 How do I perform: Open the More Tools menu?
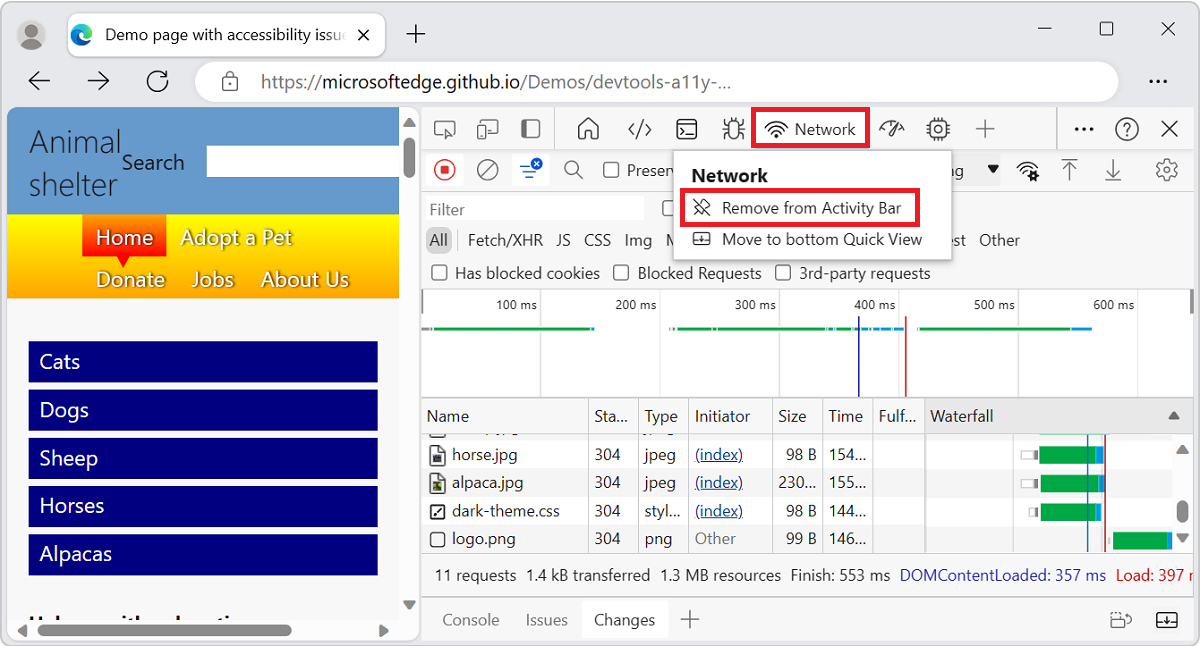point(1083,128)
